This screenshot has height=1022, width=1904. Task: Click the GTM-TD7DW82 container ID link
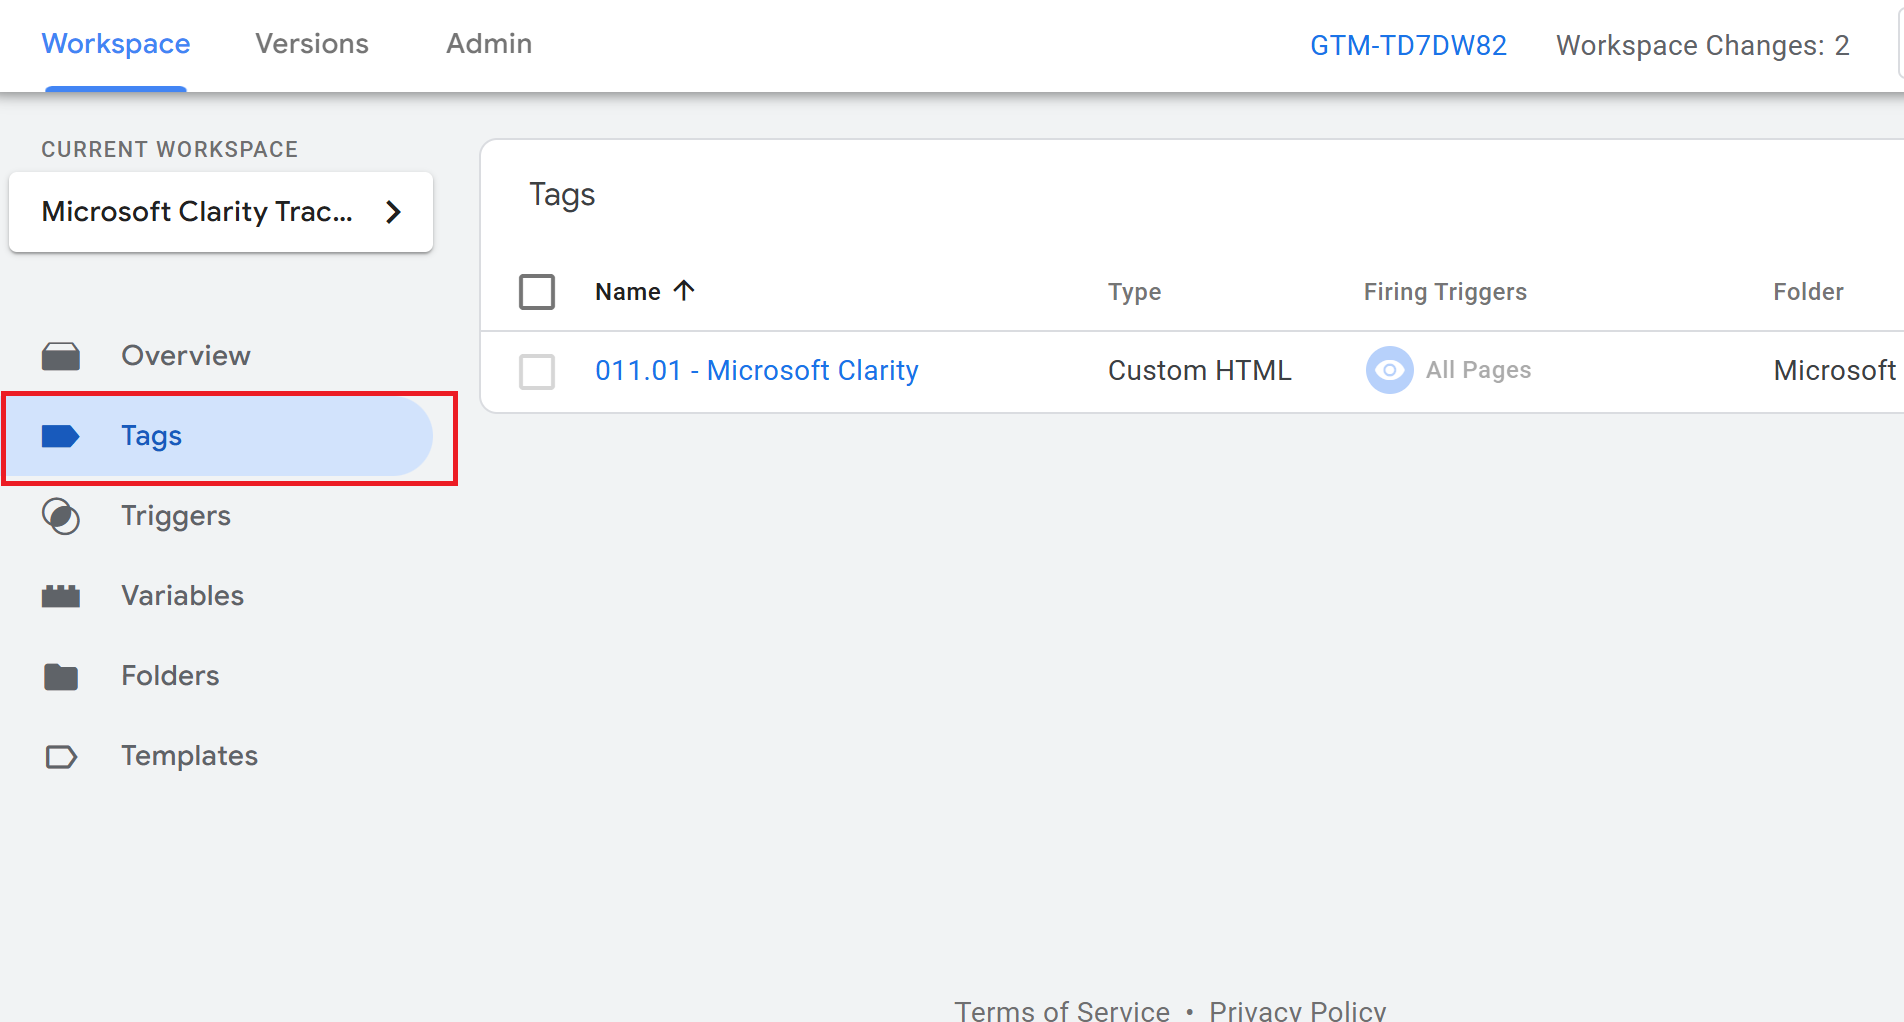click(x=1408, y=45)
